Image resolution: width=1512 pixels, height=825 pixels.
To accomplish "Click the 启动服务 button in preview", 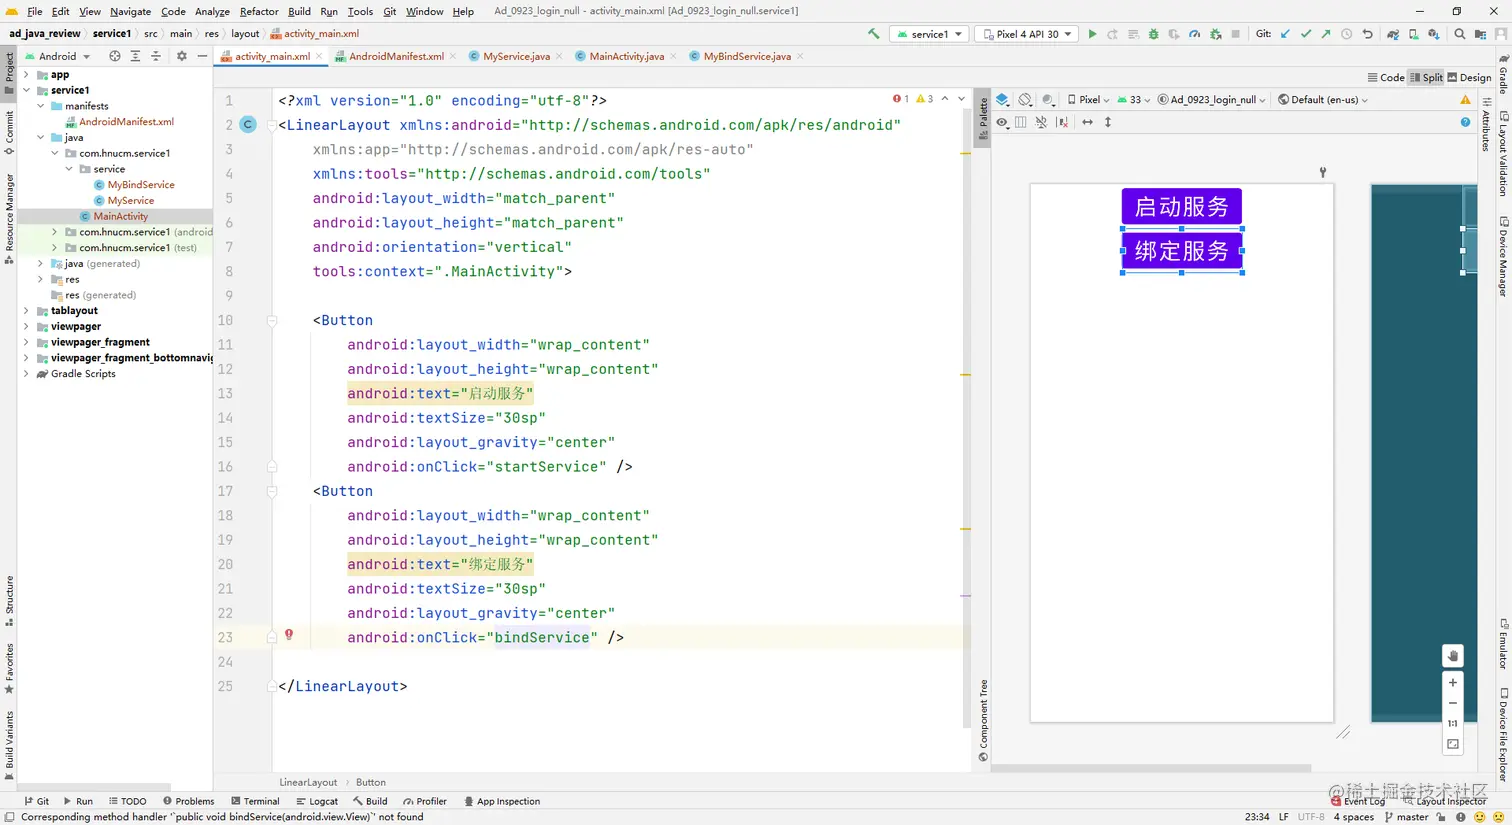I will (1181, 207).
